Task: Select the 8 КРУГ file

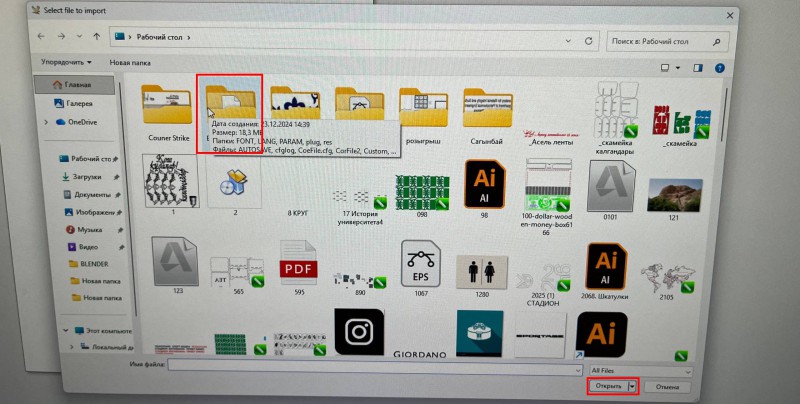Action: (297, 213)
